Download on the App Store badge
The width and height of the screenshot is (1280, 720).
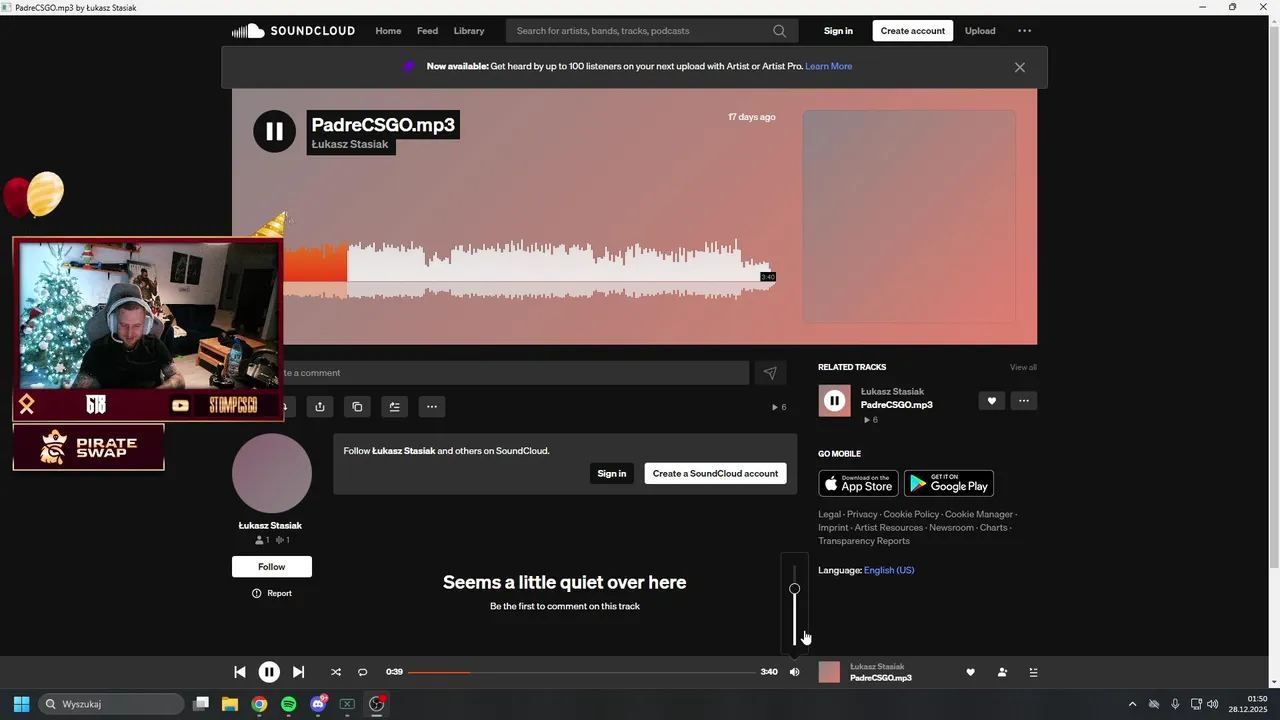[x=858, y=483]
